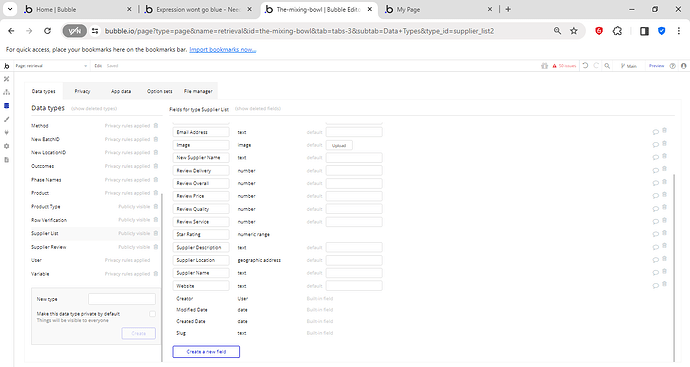Open the Page: retrieval dropdown
Viewport: 690px width, 367px height.
(51, 66)
